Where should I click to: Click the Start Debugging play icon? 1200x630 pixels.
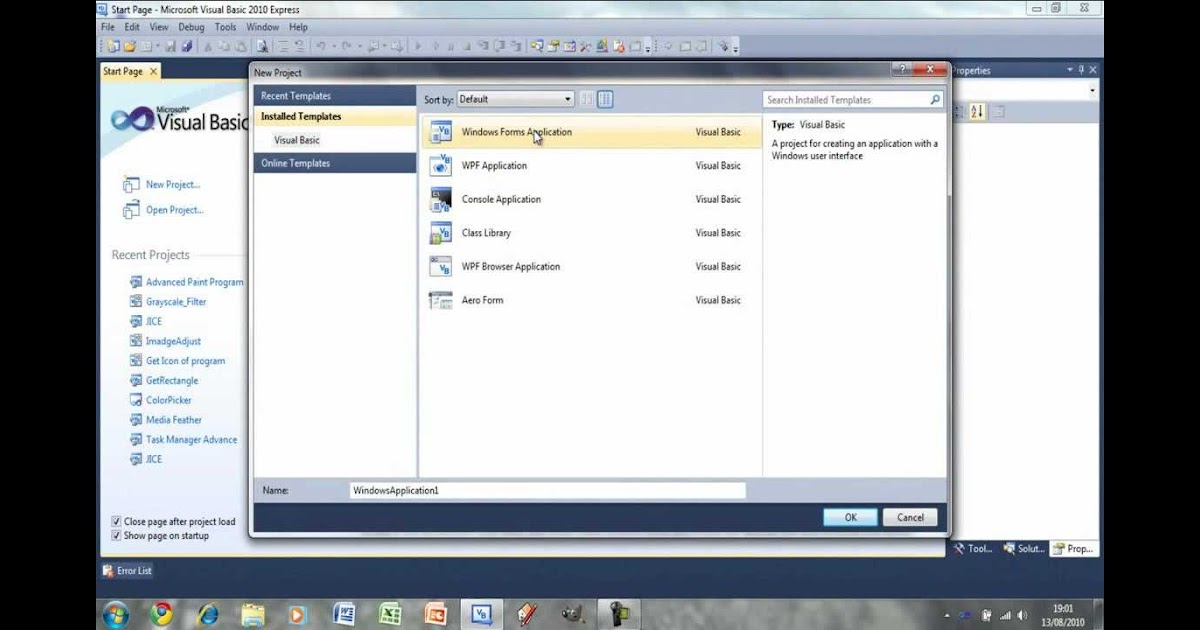click(418, 46)
